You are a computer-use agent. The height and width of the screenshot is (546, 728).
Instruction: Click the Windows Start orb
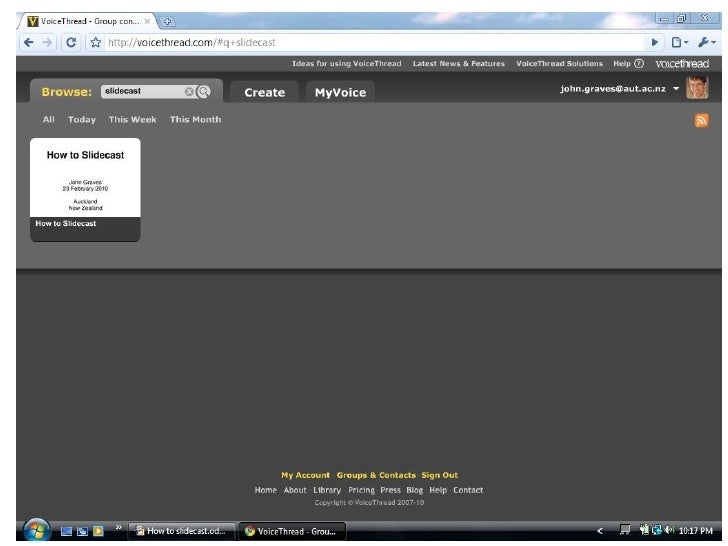click(36, 531)
